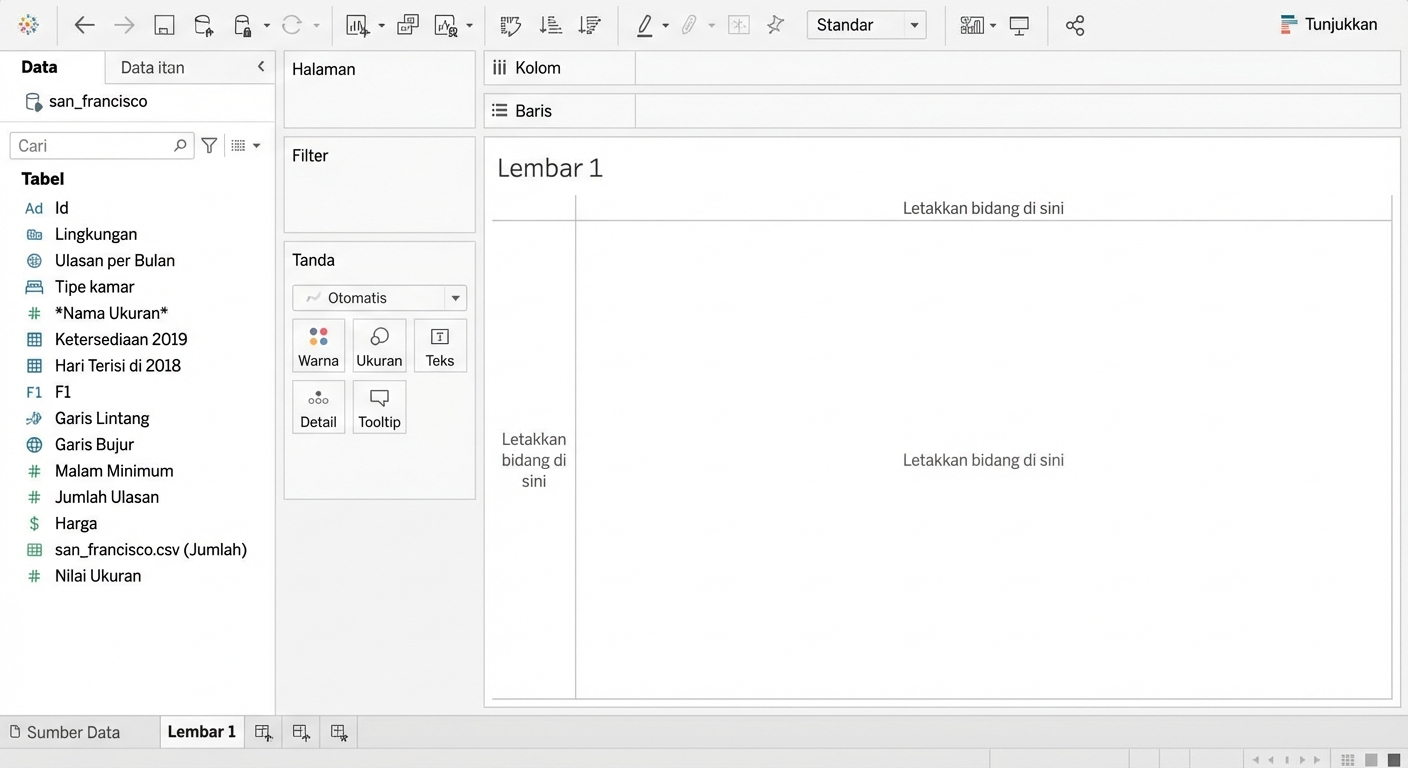Viewport: 1408px width, 768px height.
Task: Click the share workbook icon
Action: click(x=1075, y=26)
